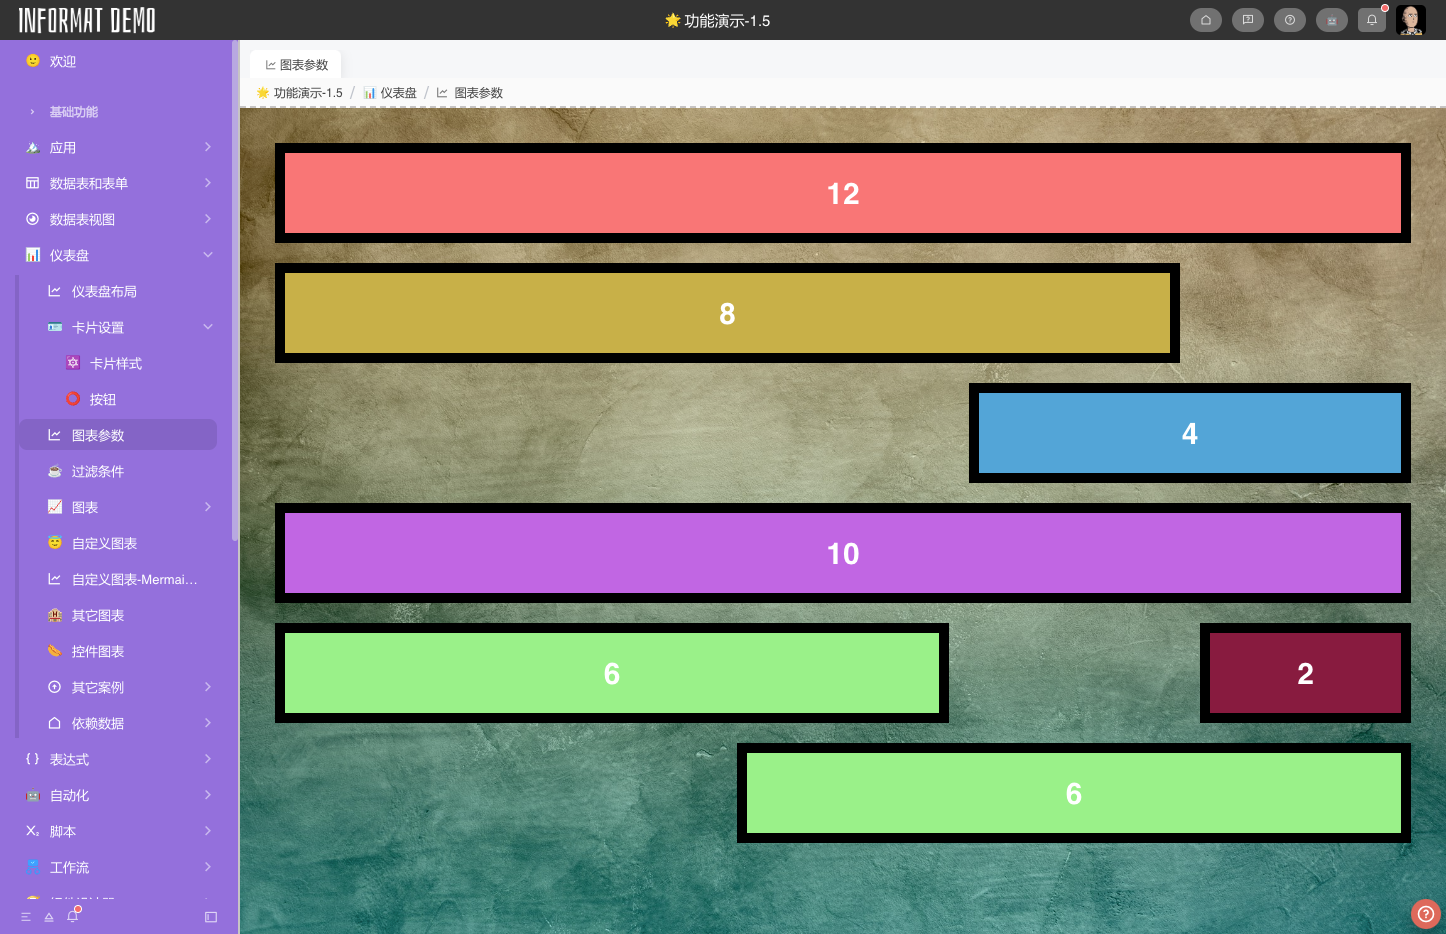Click the user avatar picture
This screenshot has width=1446, height=934.
pos(1411,20)
